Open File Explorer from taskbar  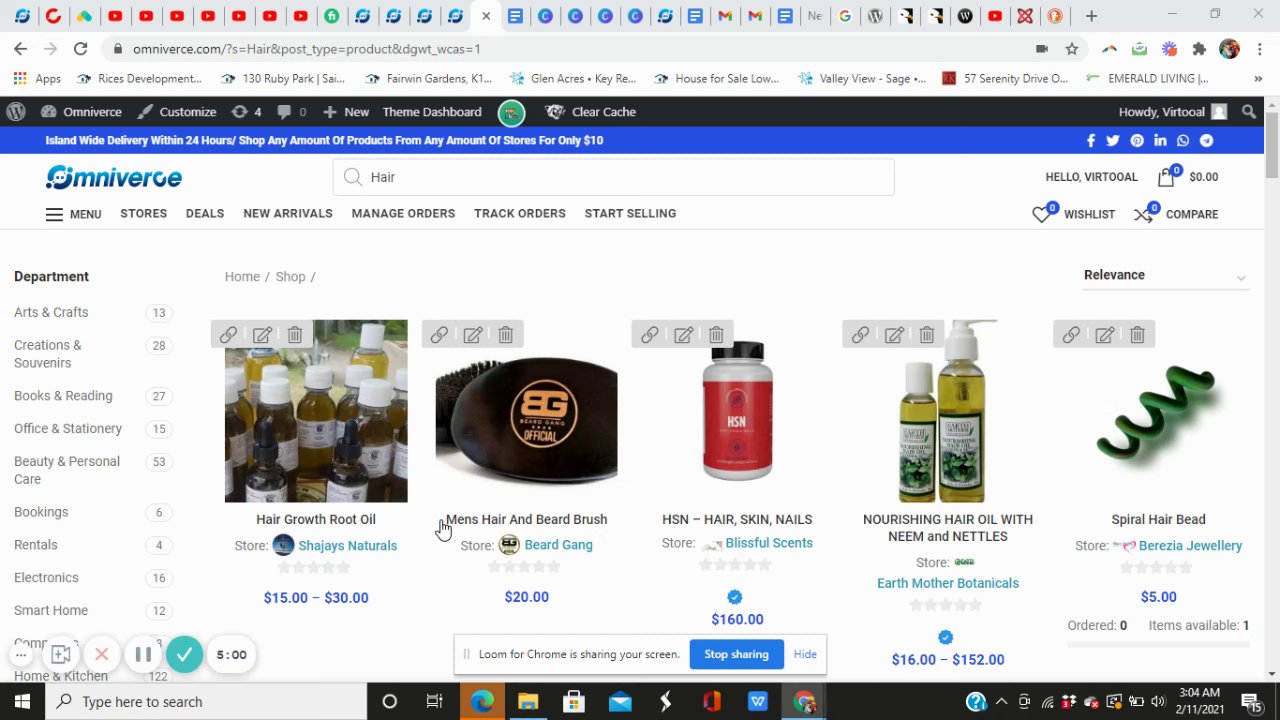(x=528, y=702)
